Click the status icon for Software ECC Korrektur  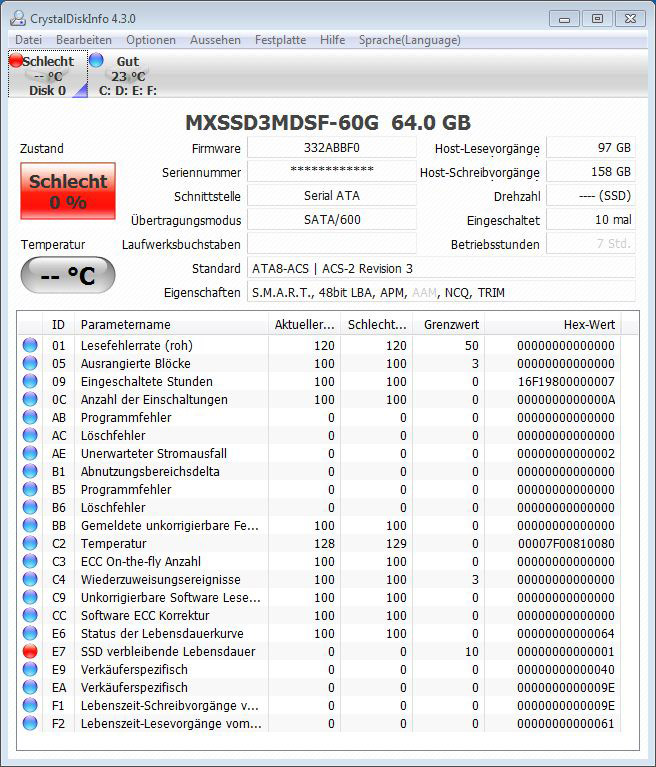pos(30,615)
